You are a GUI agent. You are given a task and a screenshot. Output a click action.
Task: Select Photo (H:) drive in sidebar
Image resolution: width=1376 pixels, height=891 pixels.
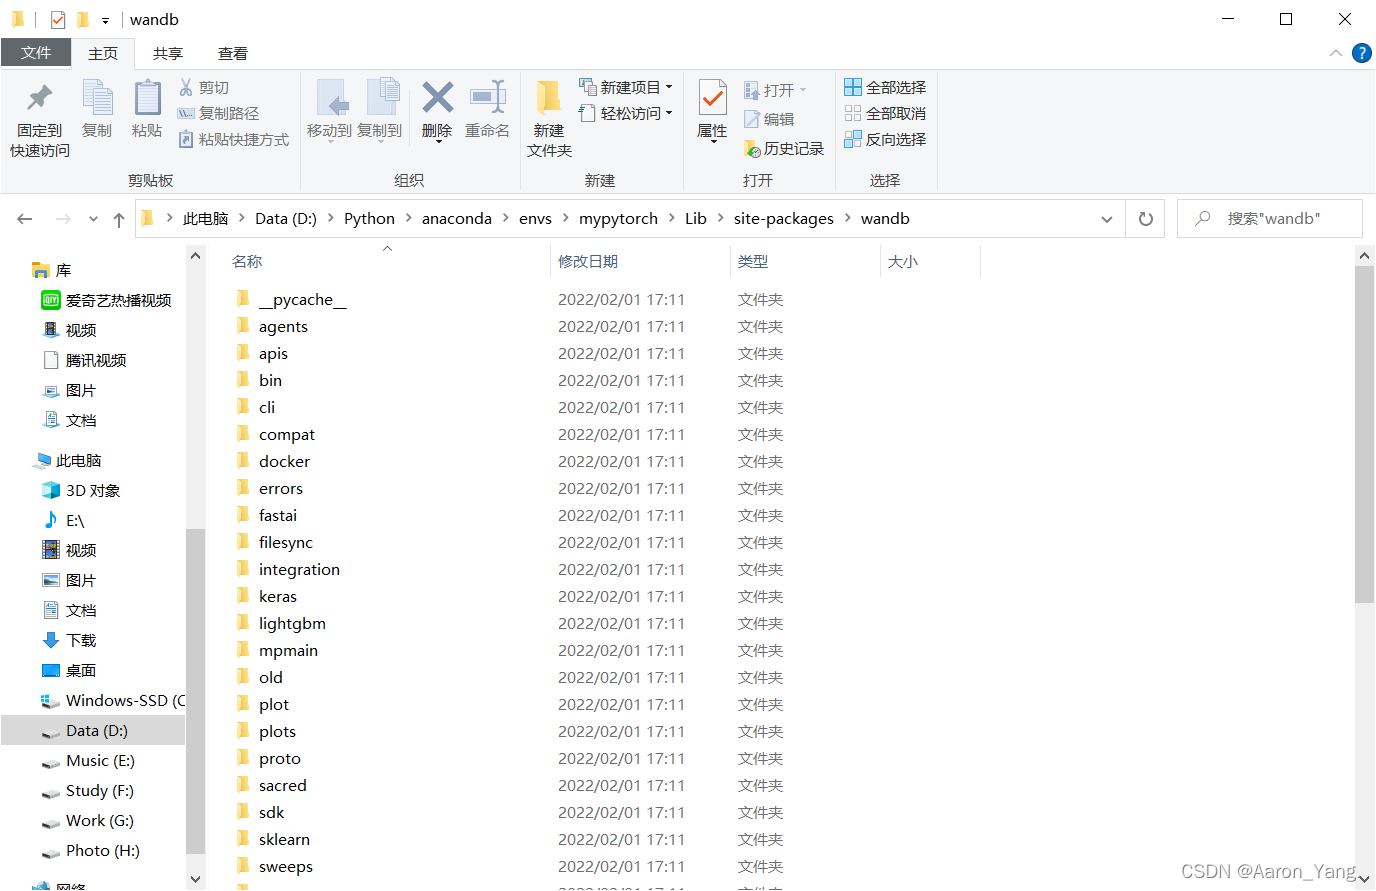coord(90,851)
